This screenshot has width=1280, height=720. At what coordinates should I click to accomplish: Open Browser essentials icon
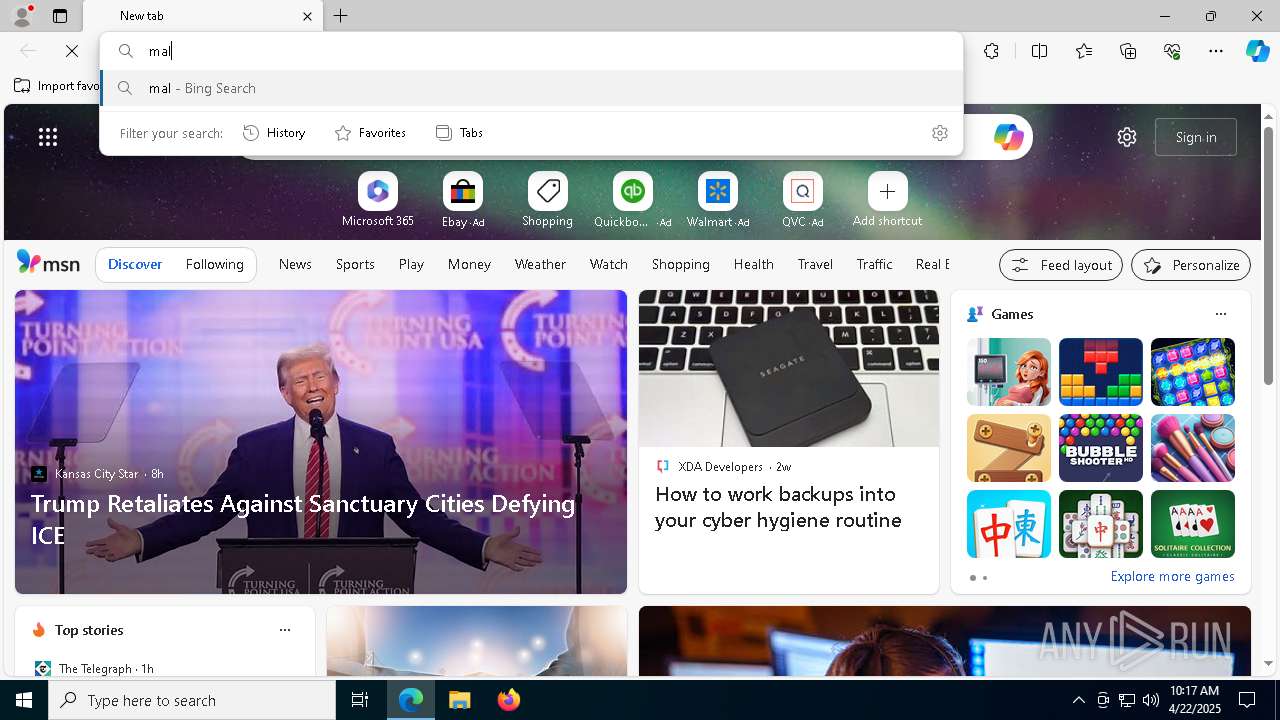(x=1172, y=51)
